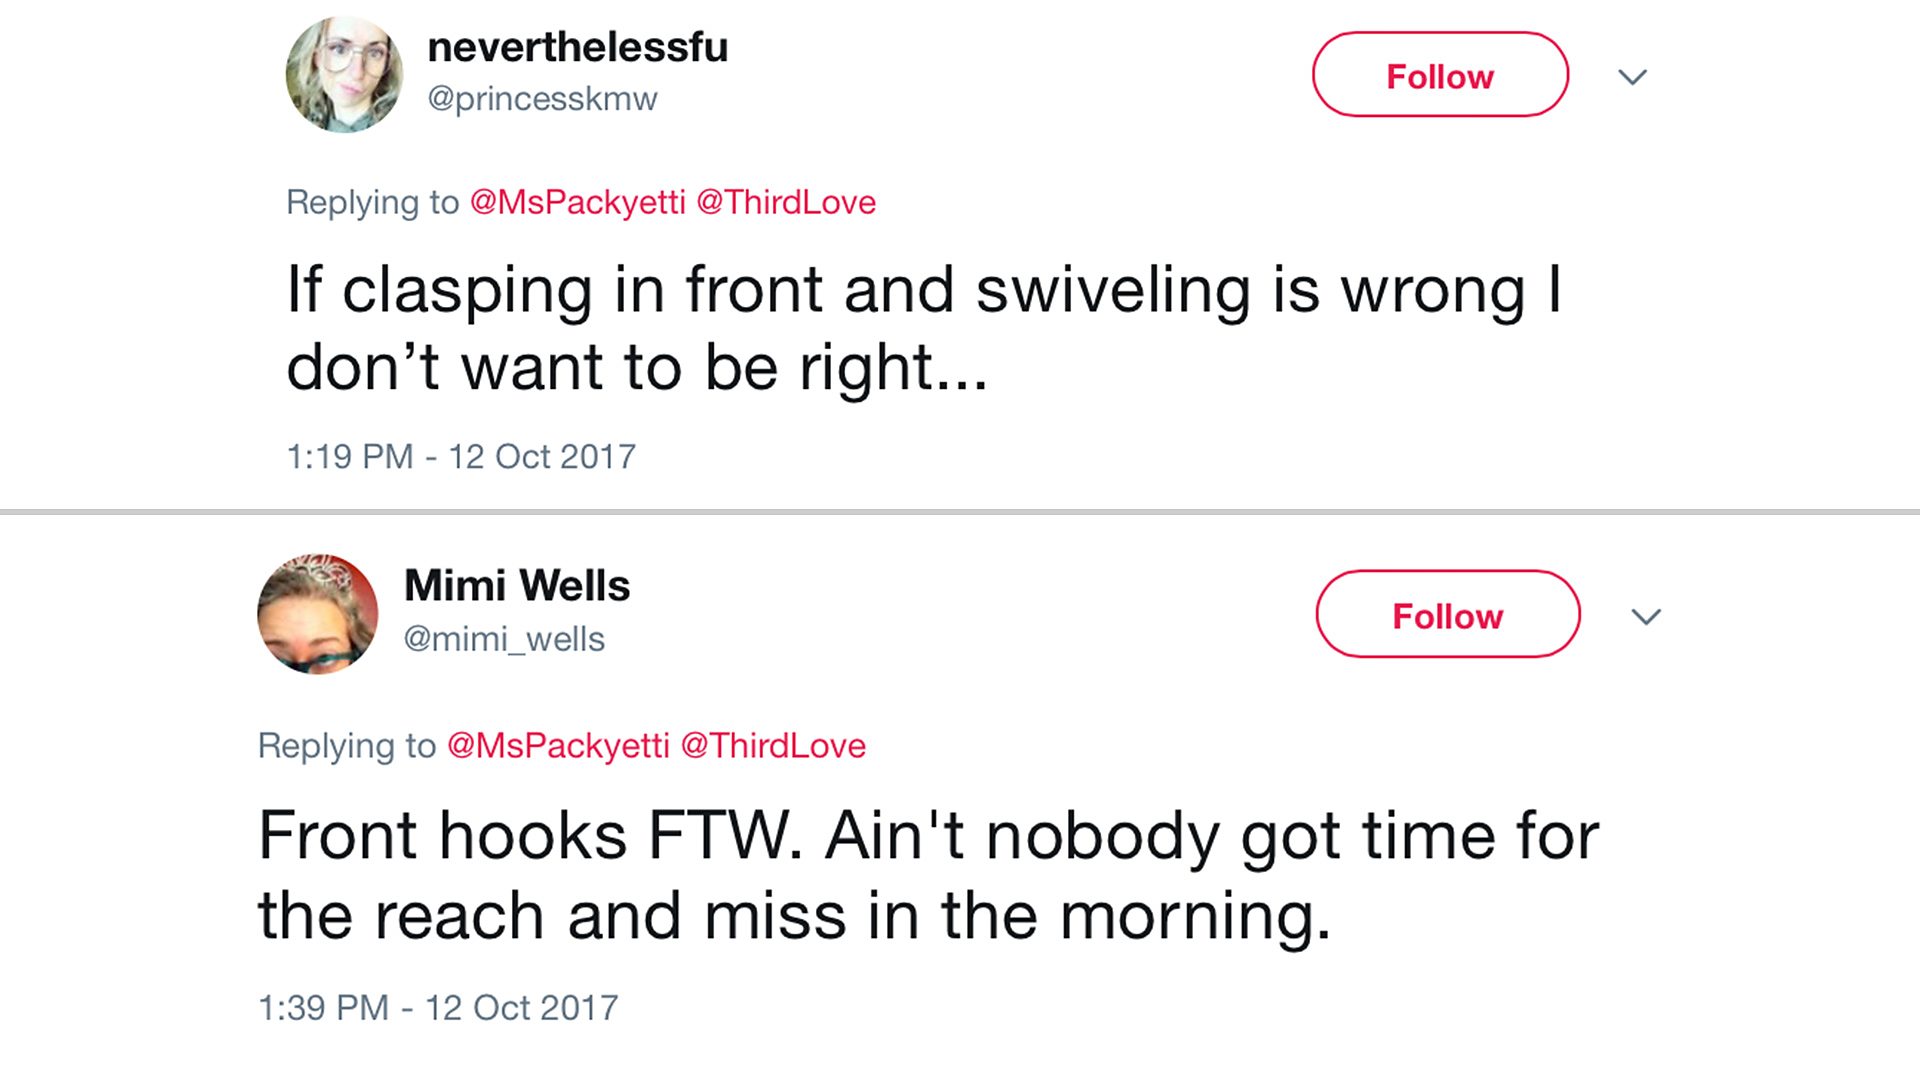Click the @mimi_wells handle
The height and width of the screenshot is (1080, 1920).
504,639
